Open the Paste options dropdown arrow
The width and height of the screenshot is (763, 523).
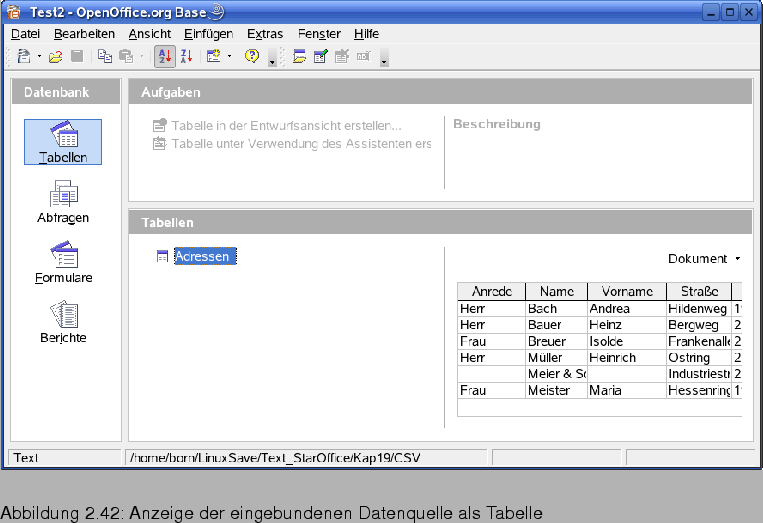coord(142,56)
